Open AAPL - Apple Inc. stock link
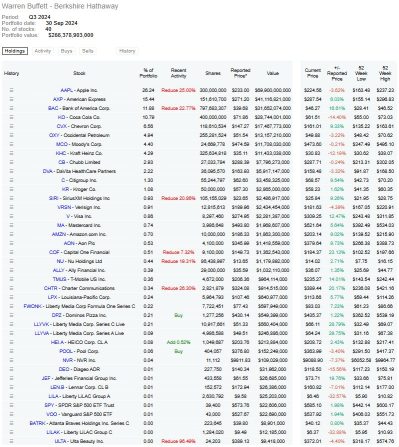The image size is (399, 447). [79, 90]
